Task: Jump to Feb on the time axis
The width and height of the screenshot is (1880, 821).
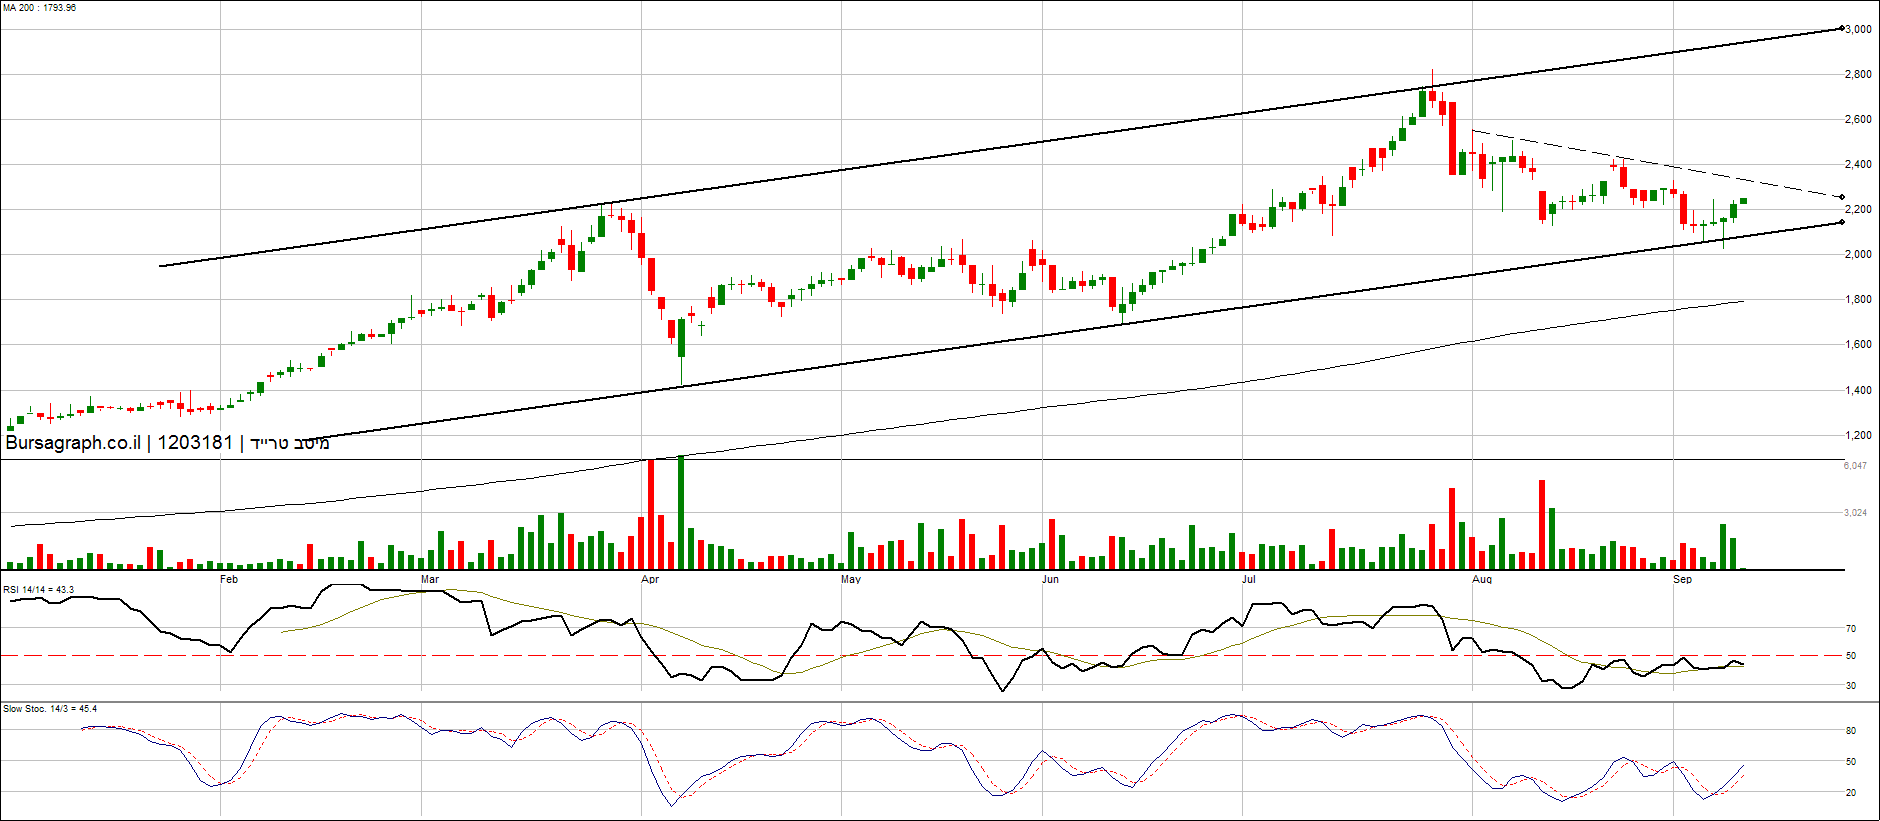Action: 229,580
